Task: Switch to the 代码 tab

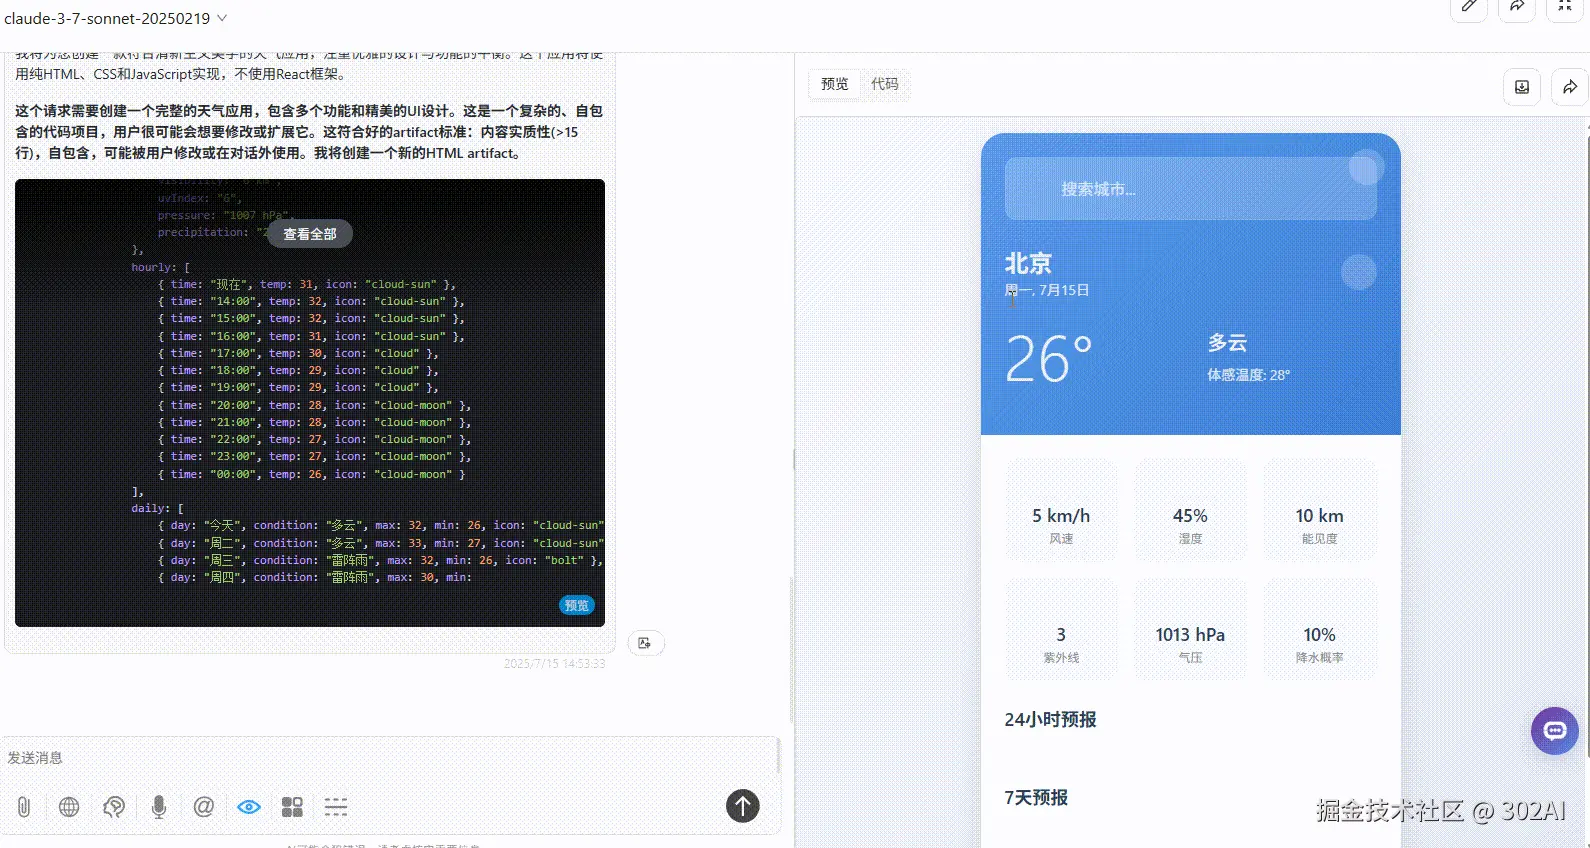Action: 884,84
